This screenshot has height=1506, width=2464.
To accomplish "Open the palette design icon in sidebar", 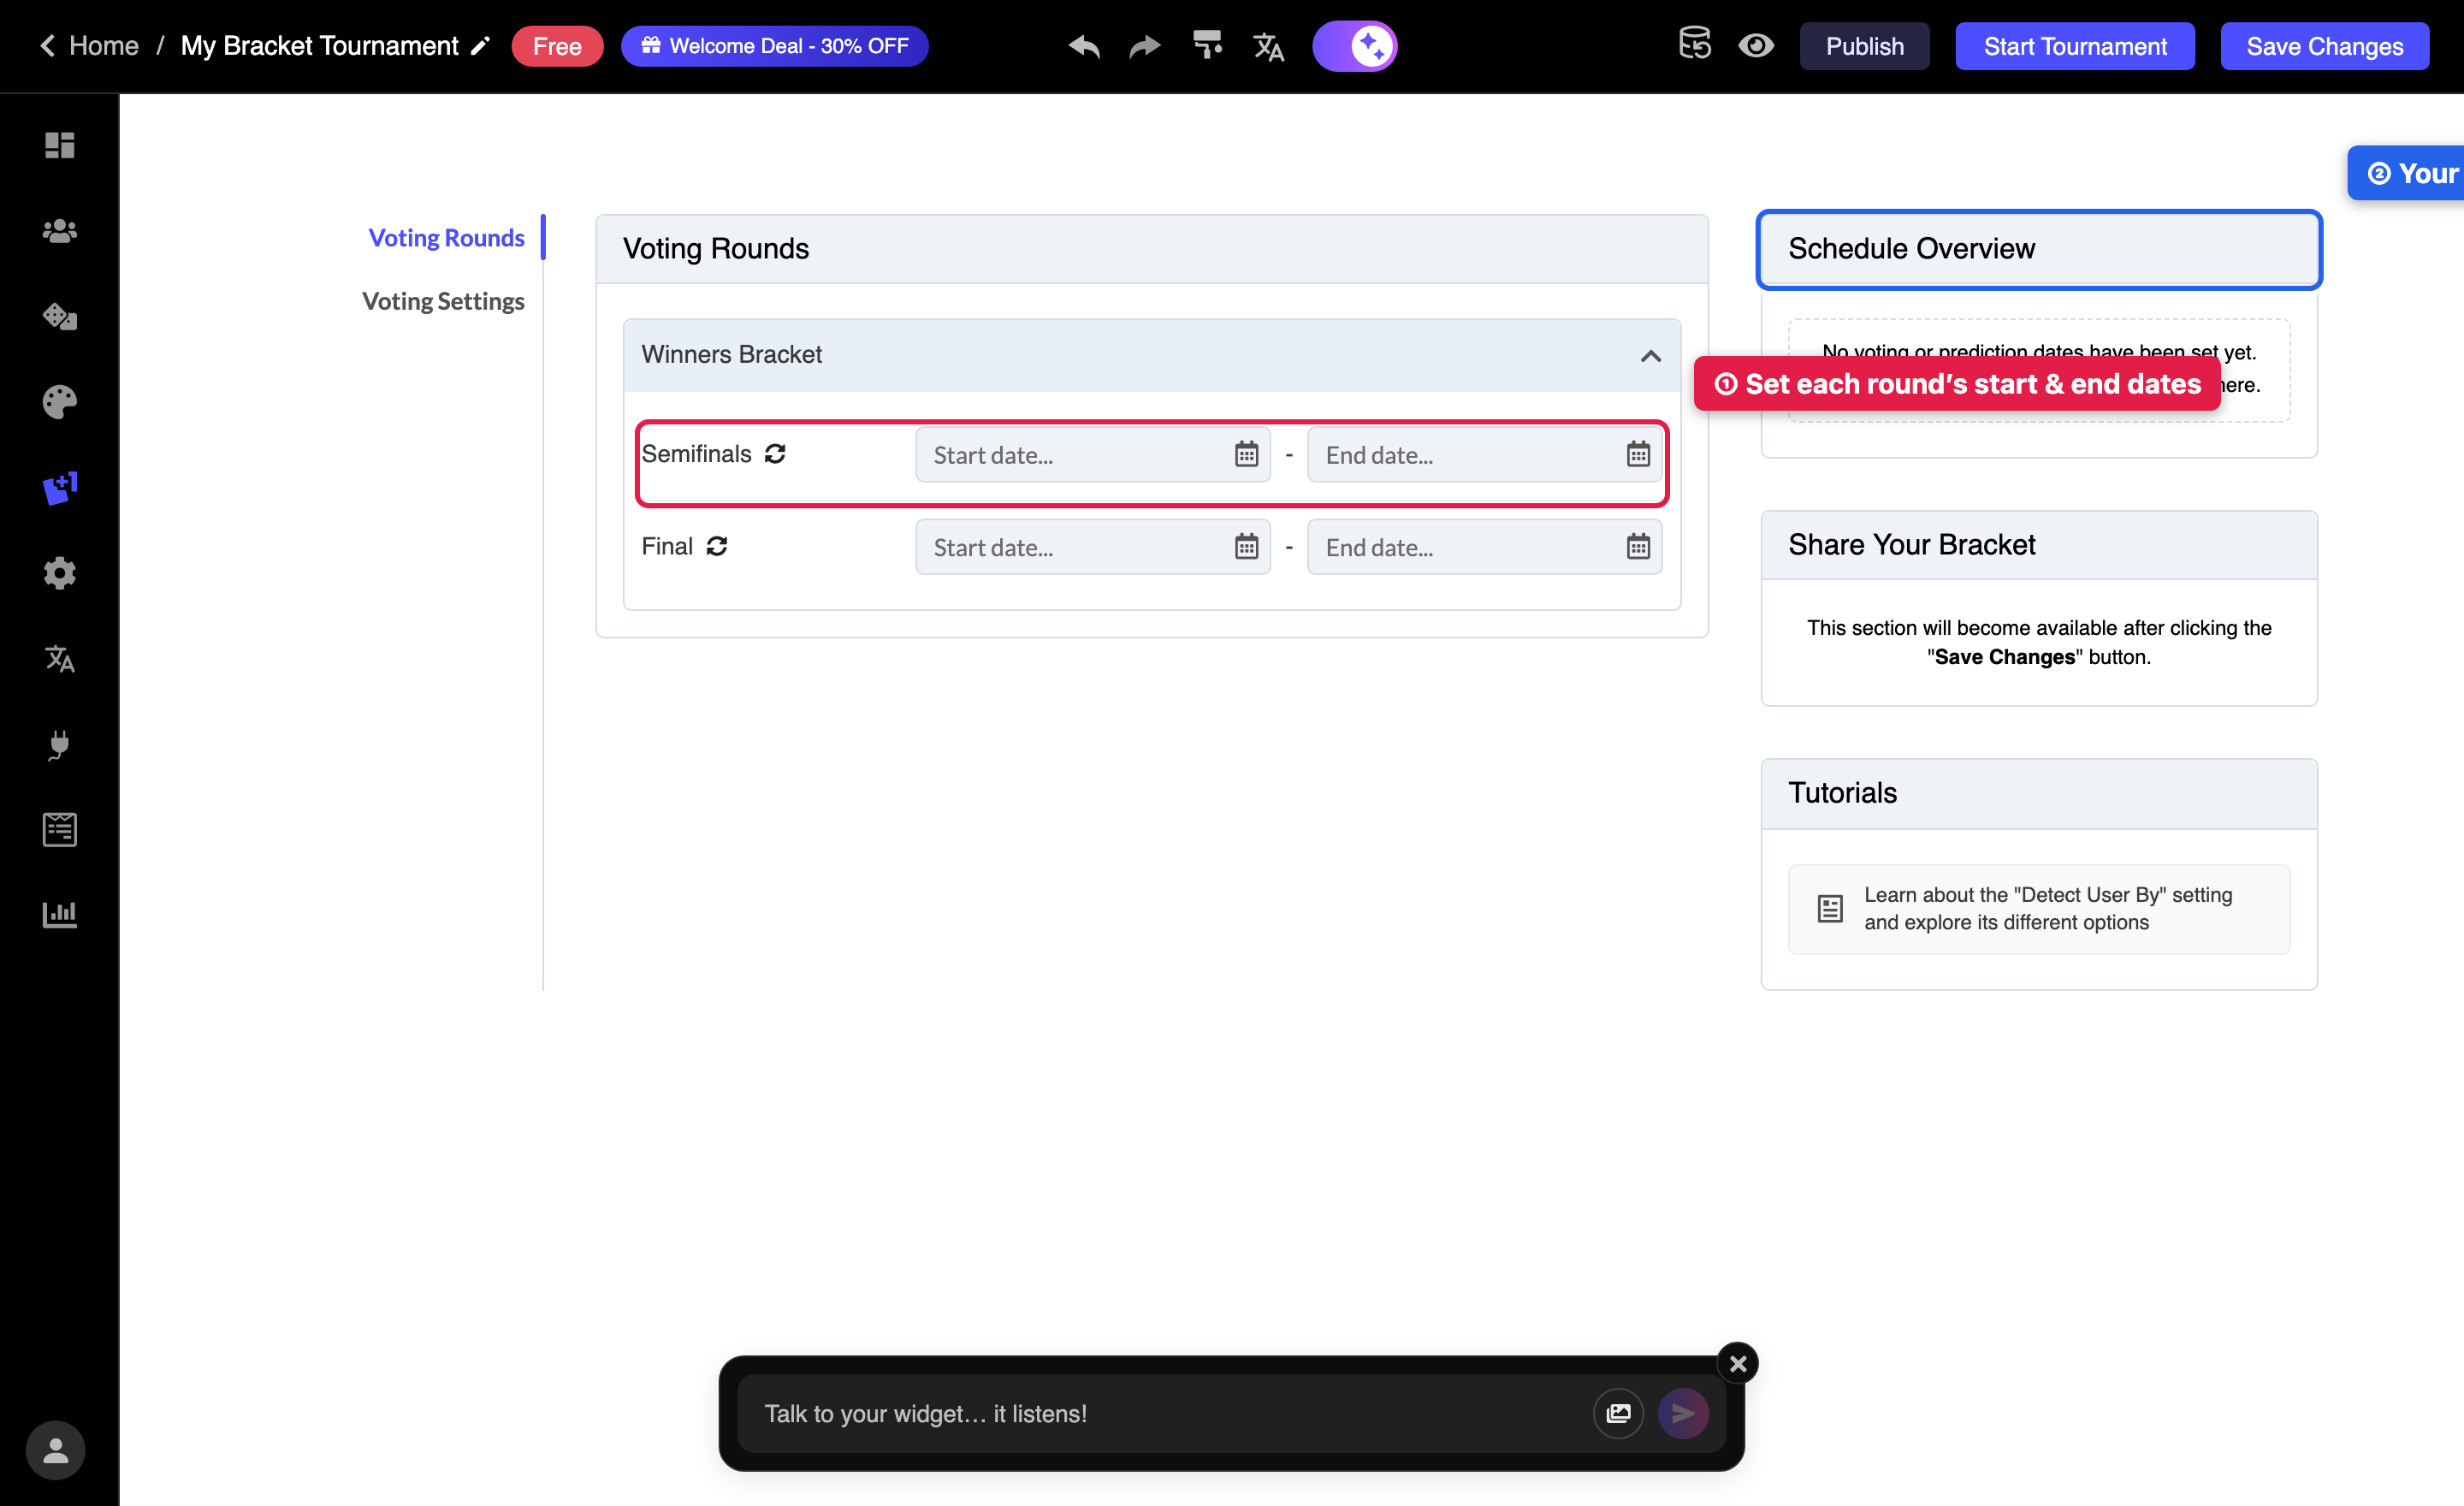I will coord(60,402).
